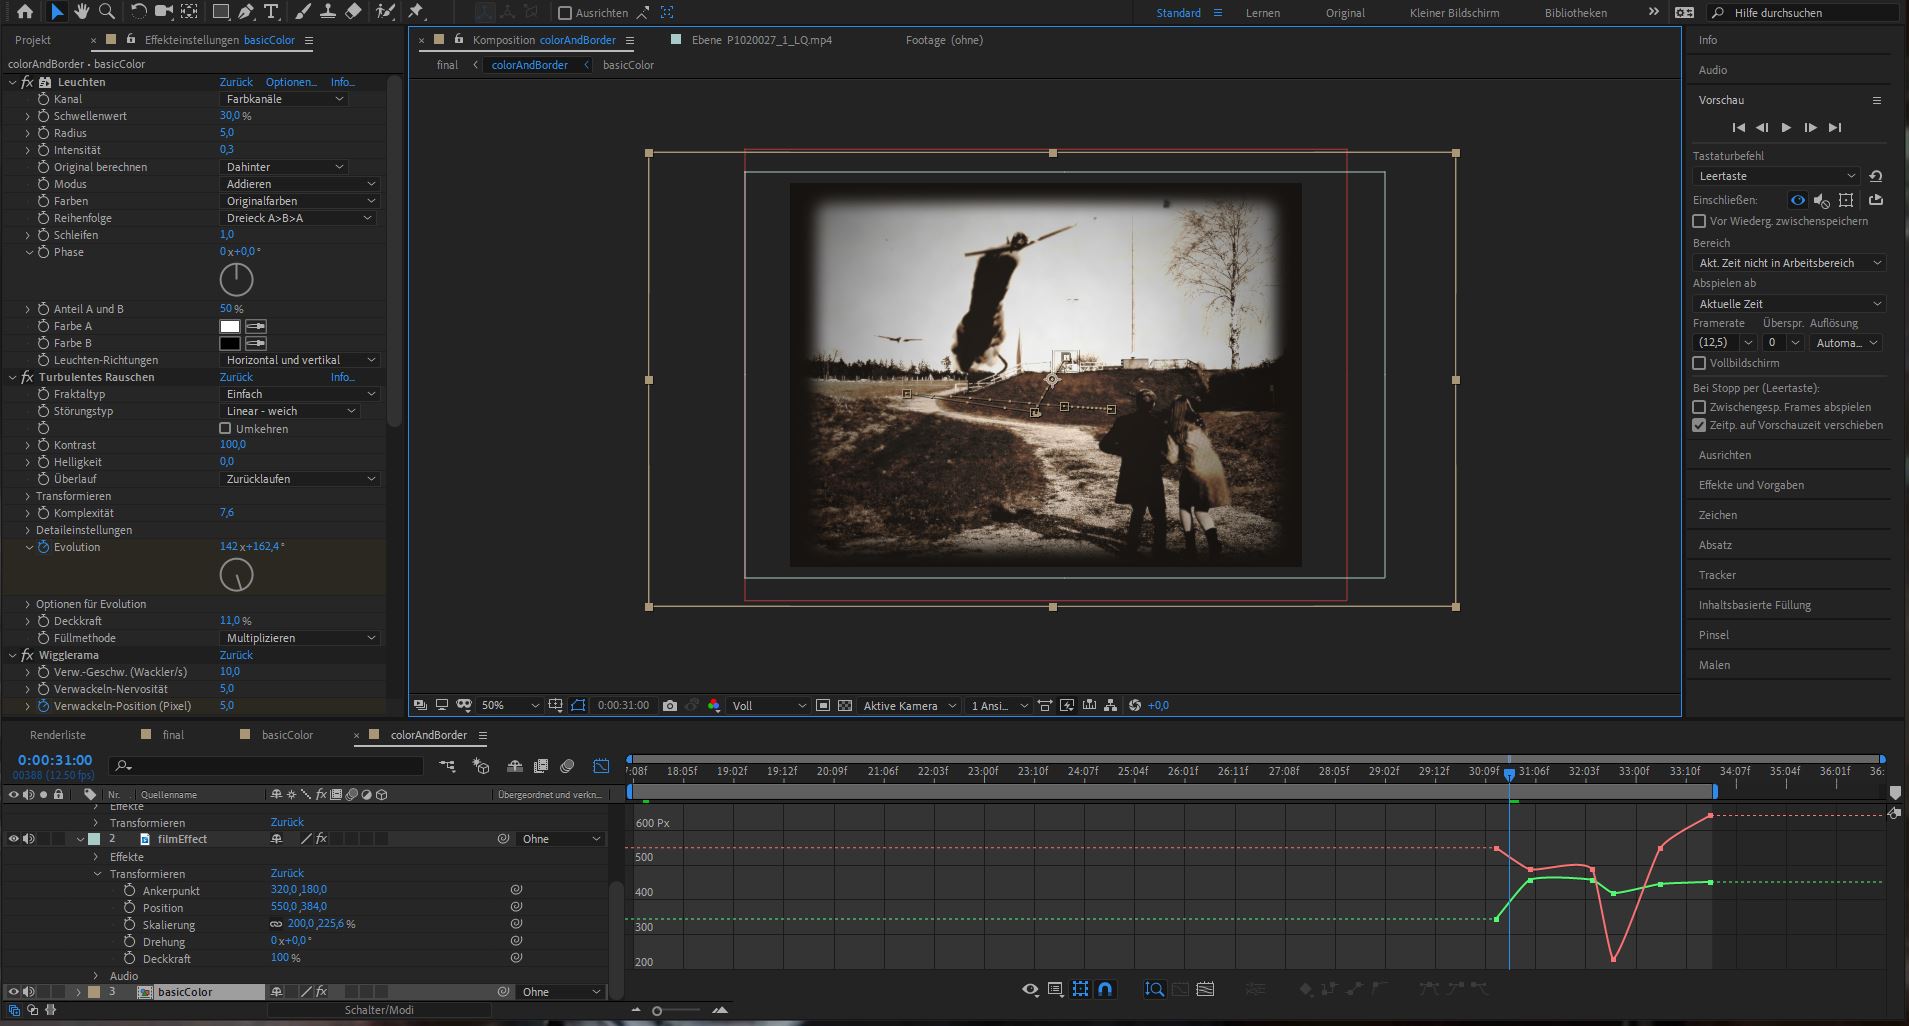1909x1026 pixels.
Task: Switch to the Lernen workspace
Action: tap(1262, 13)
